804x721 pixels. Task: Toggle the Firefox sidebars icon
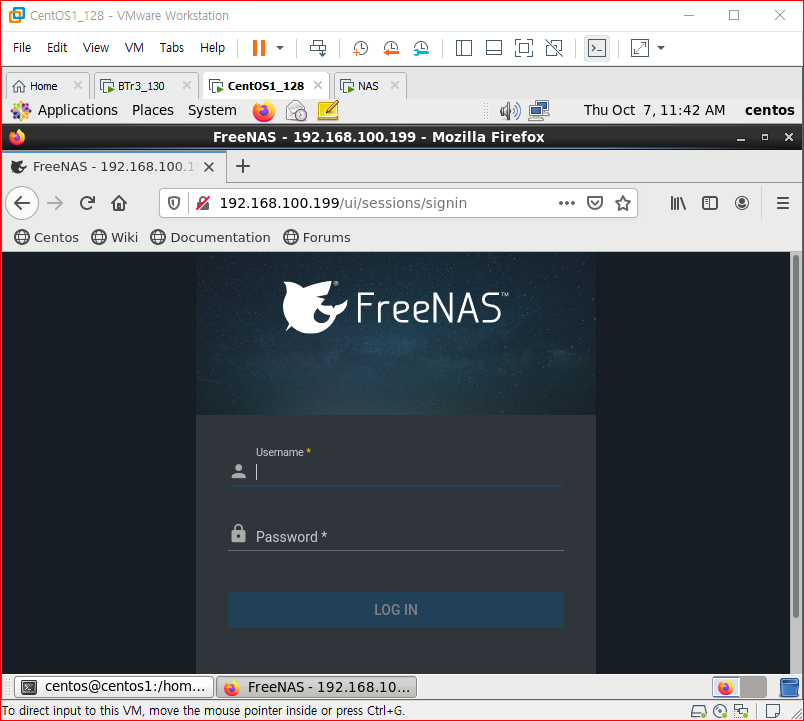tap(710, 204)
